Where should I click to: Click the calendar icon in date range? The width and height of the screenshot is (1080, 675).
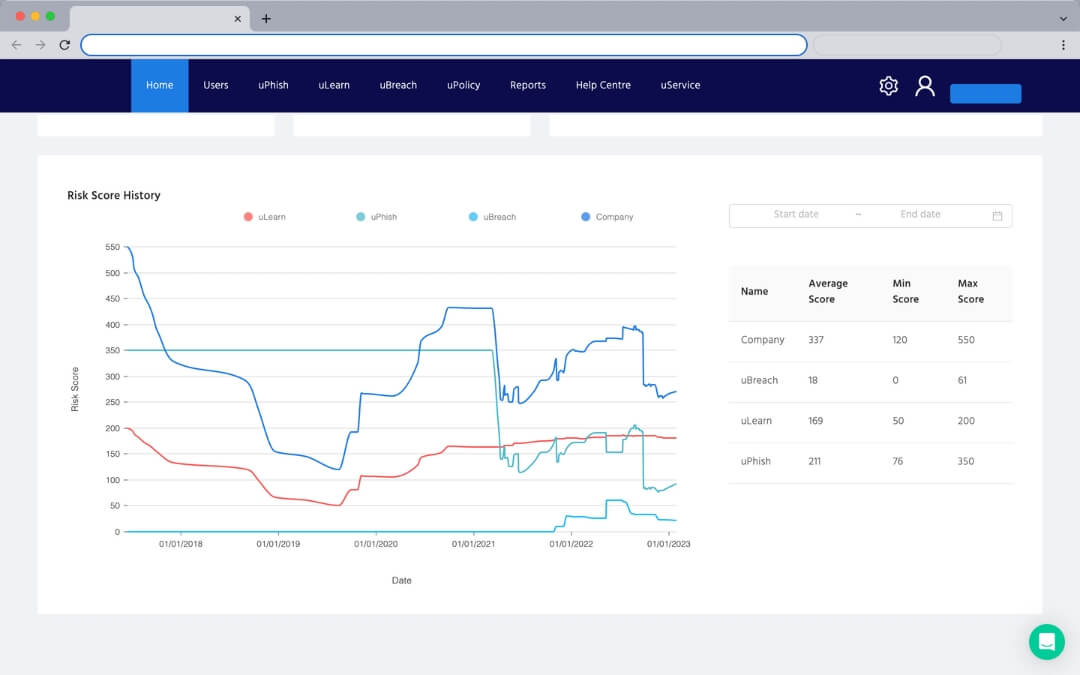(x=997, y=215)
